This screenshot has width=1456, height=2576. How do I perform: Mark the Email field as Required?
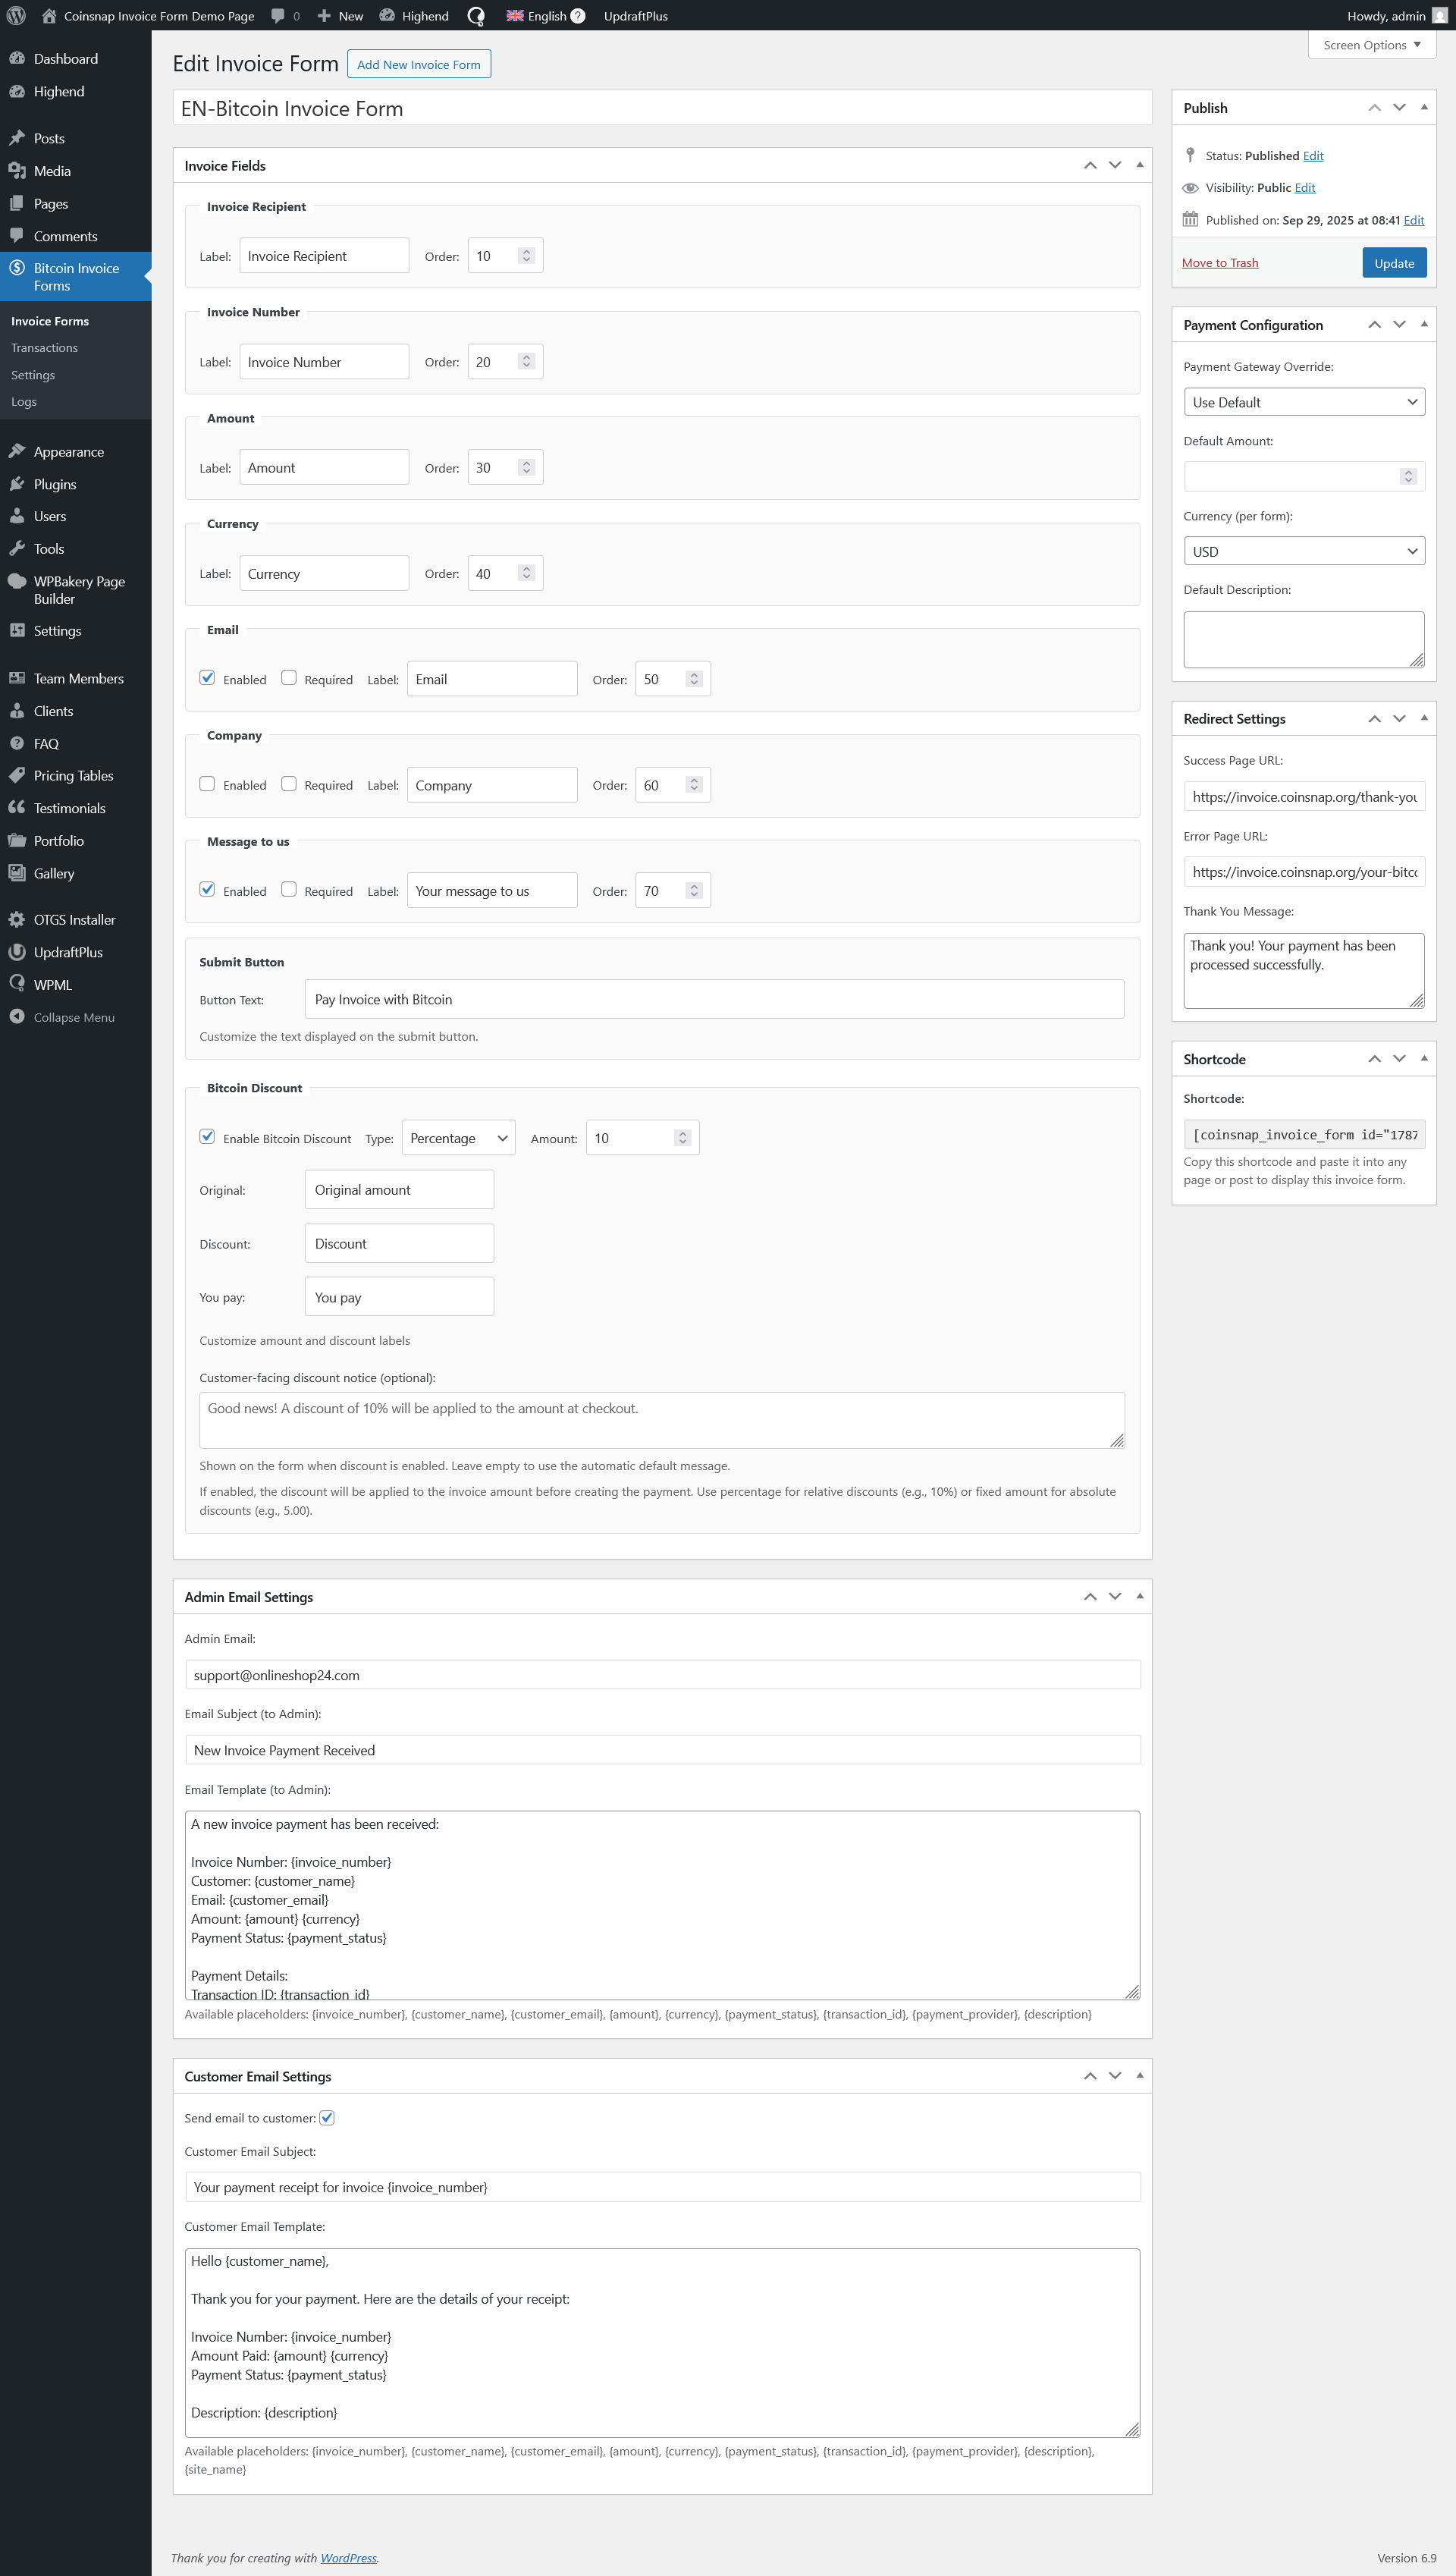pos(289,678)
